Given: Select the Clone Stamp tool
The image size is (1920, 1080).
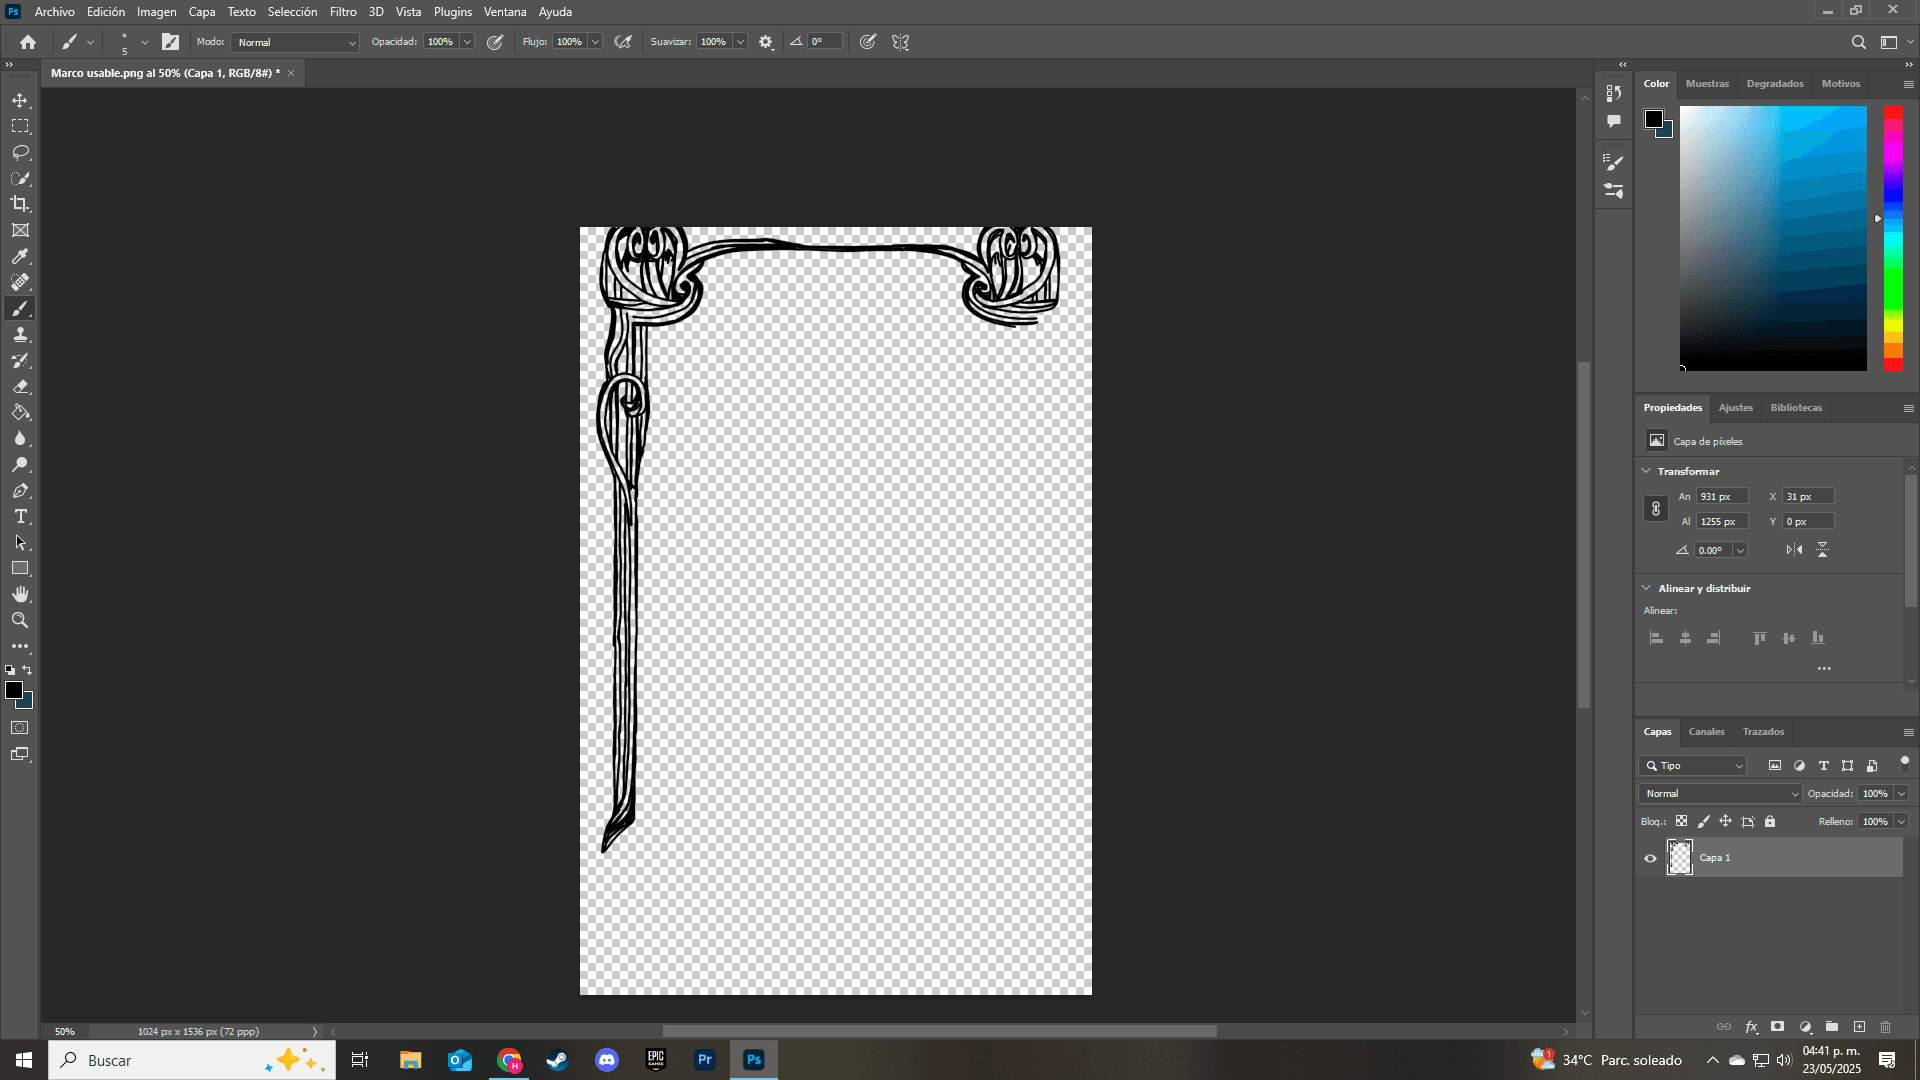Looking at the screenshot, I should [20, 334].
